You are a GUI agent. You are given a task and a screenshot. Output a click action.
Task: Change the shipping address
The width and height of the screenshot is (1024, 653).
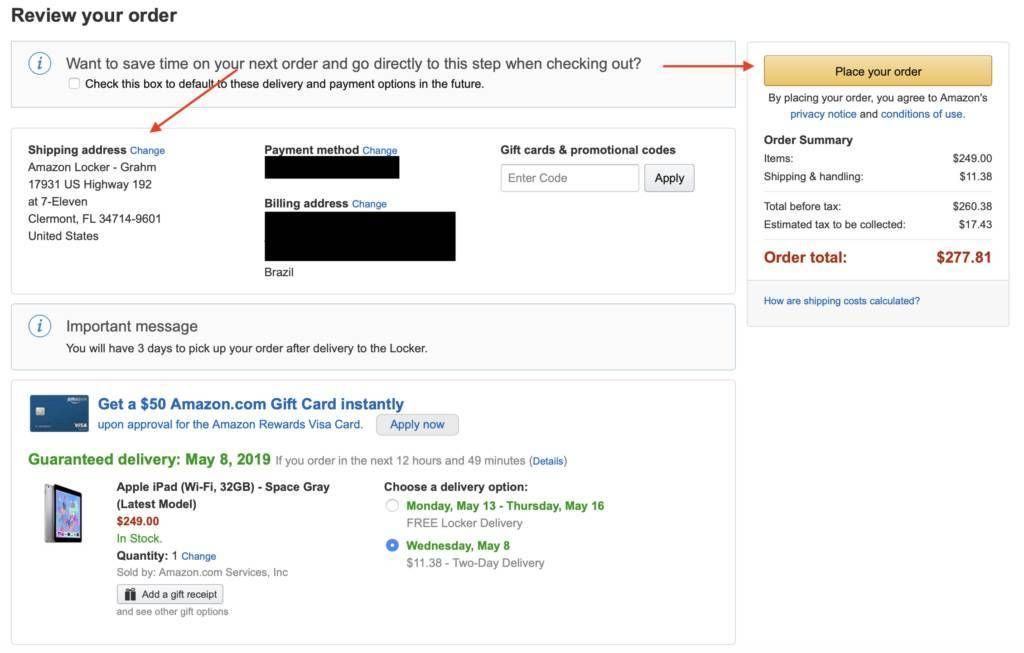point(148,151)
